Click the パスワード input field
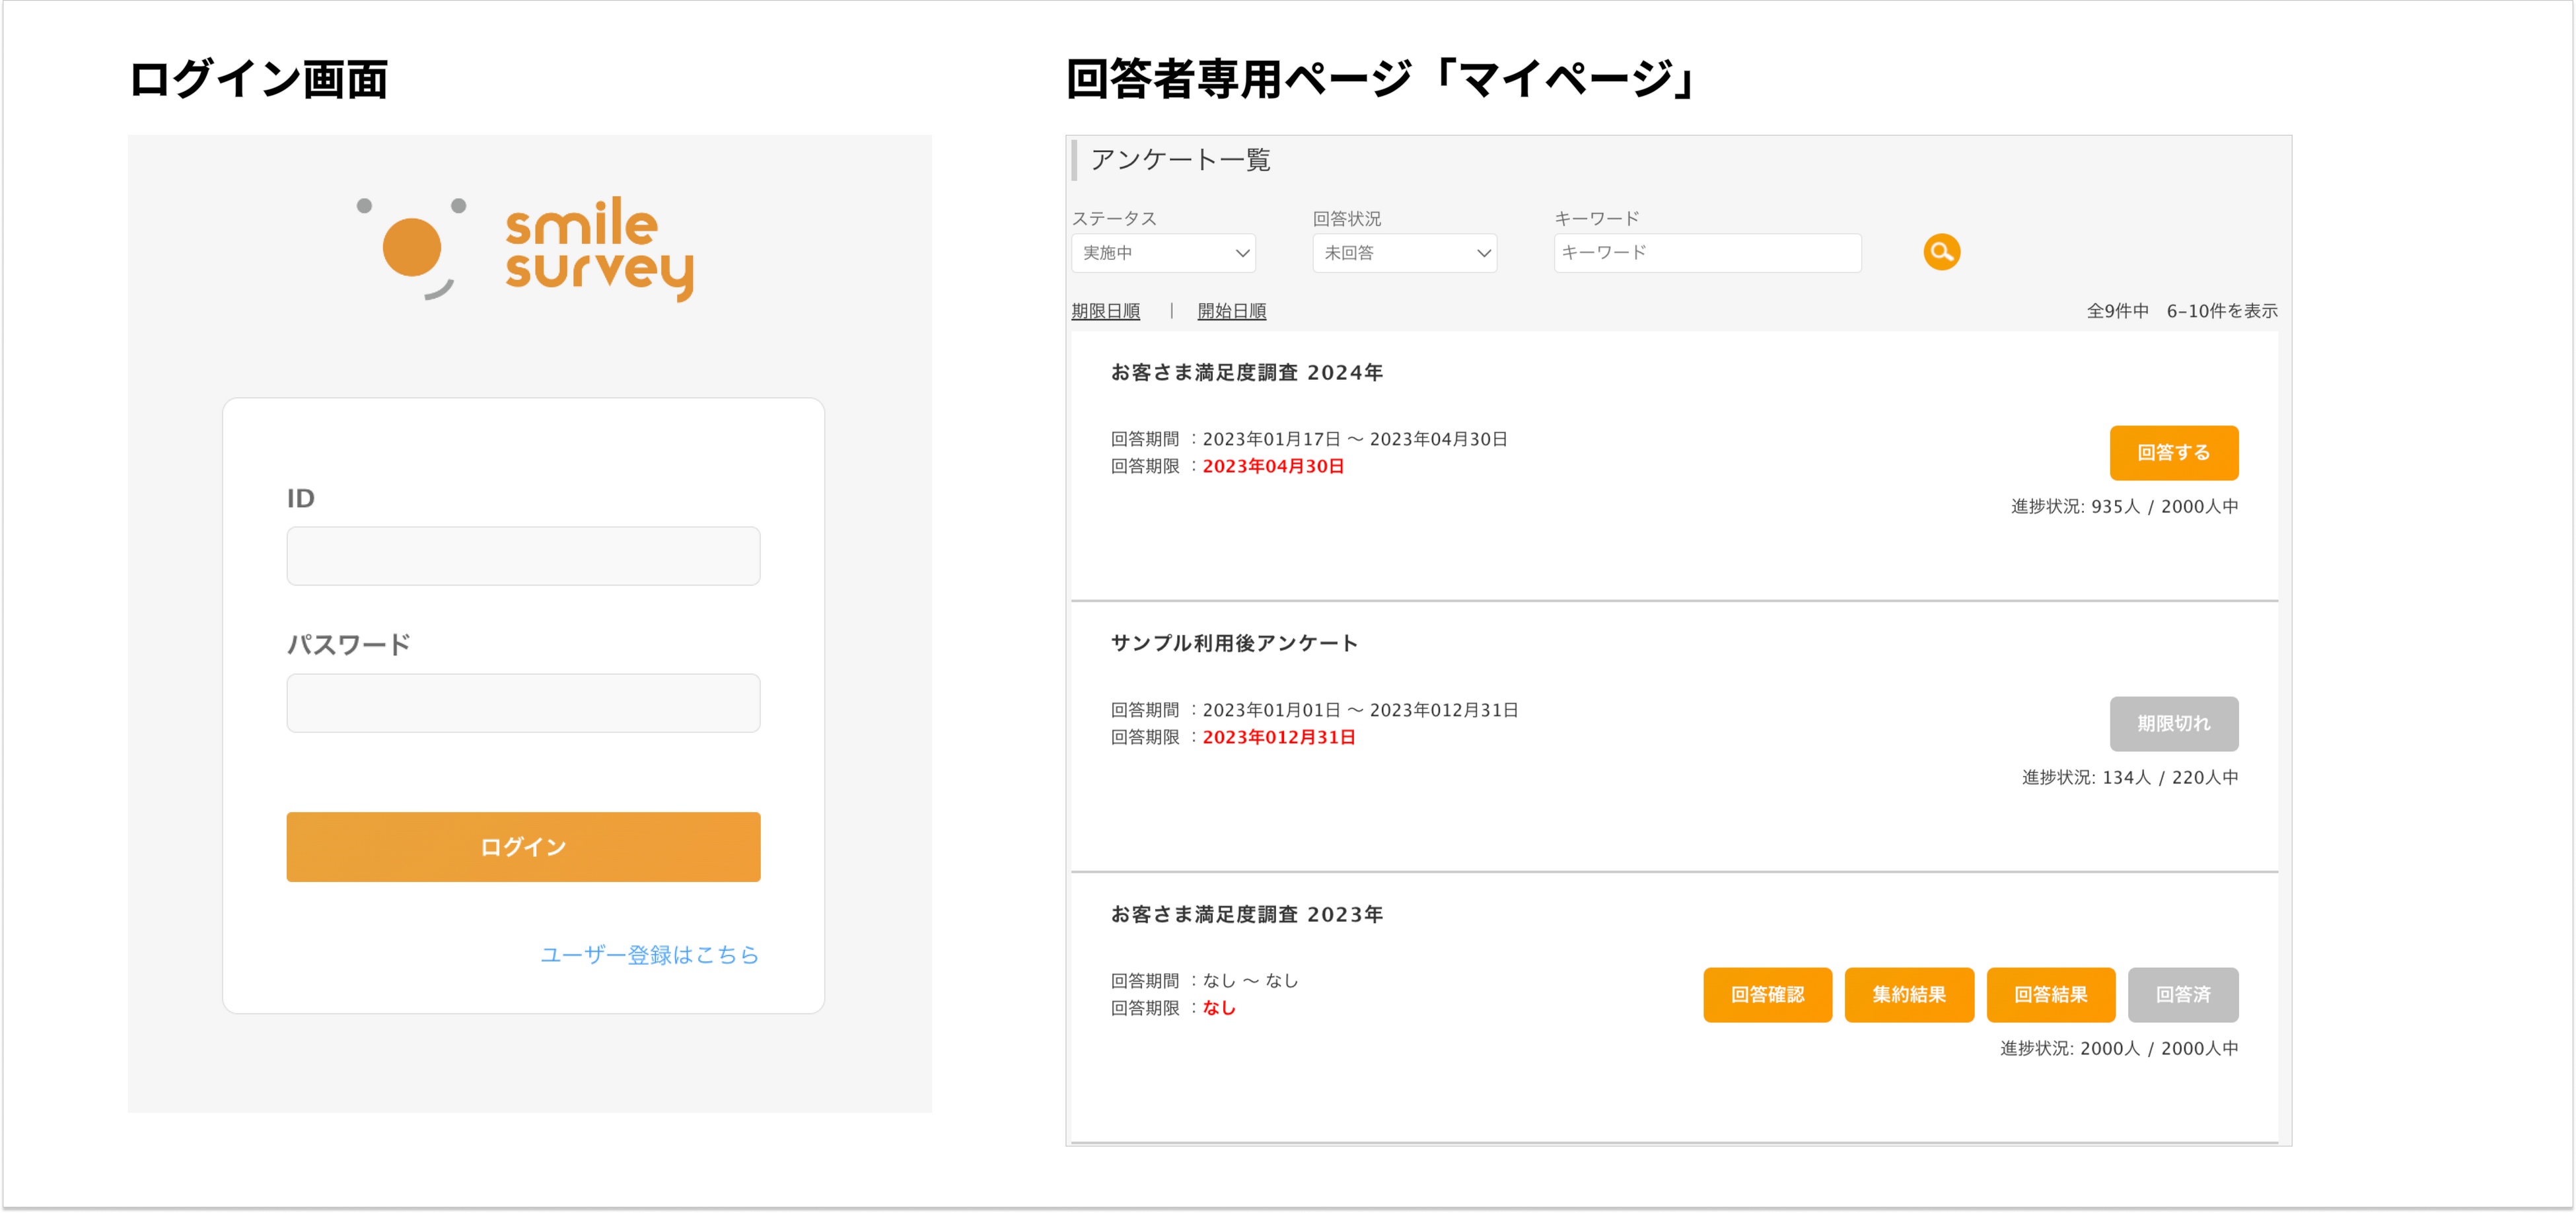This screenshot has width=2576, height=1213. coord(523,703)
